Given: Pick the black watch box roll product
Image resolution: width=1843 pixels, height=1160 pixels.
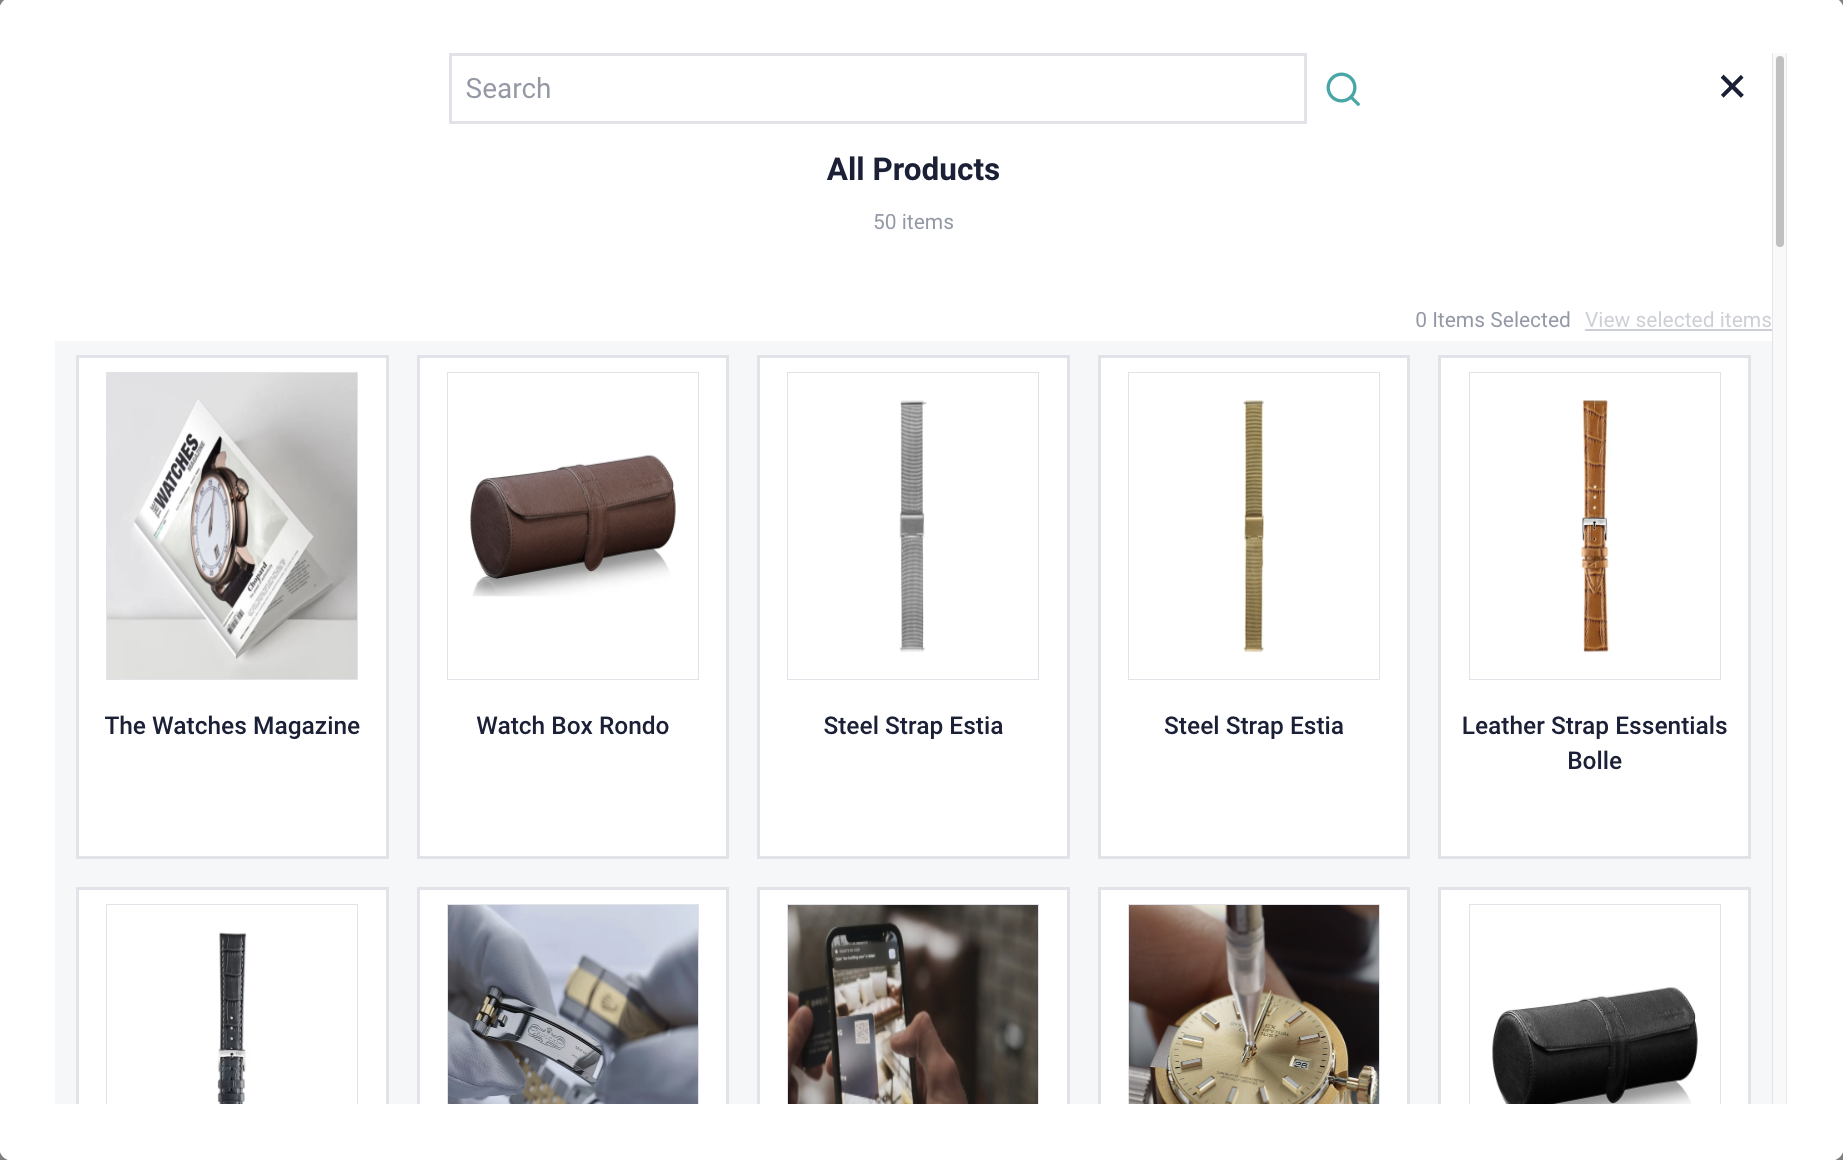Looking at the screenshot, I should (1594, 1004).
